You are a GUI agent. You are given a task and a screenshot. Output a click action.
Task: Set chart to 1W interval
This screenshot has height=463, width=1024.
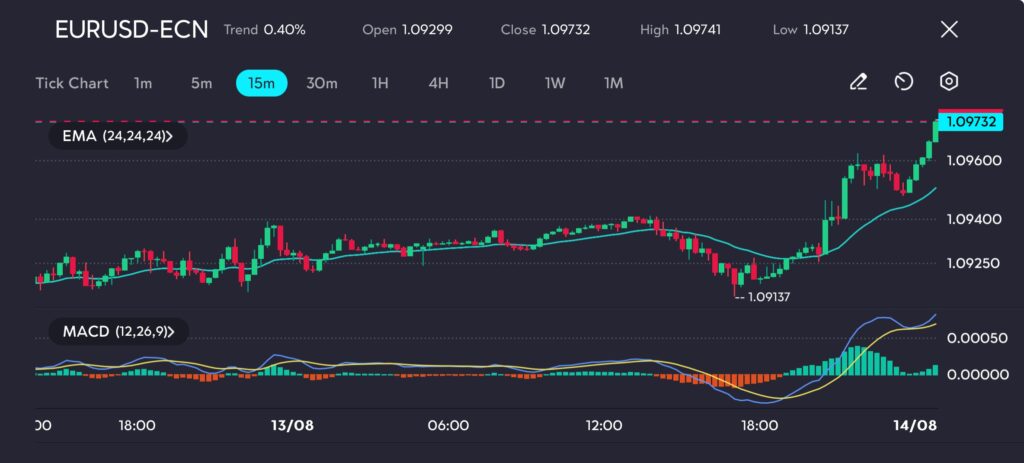pyautogui.click(x=555, y=83)
